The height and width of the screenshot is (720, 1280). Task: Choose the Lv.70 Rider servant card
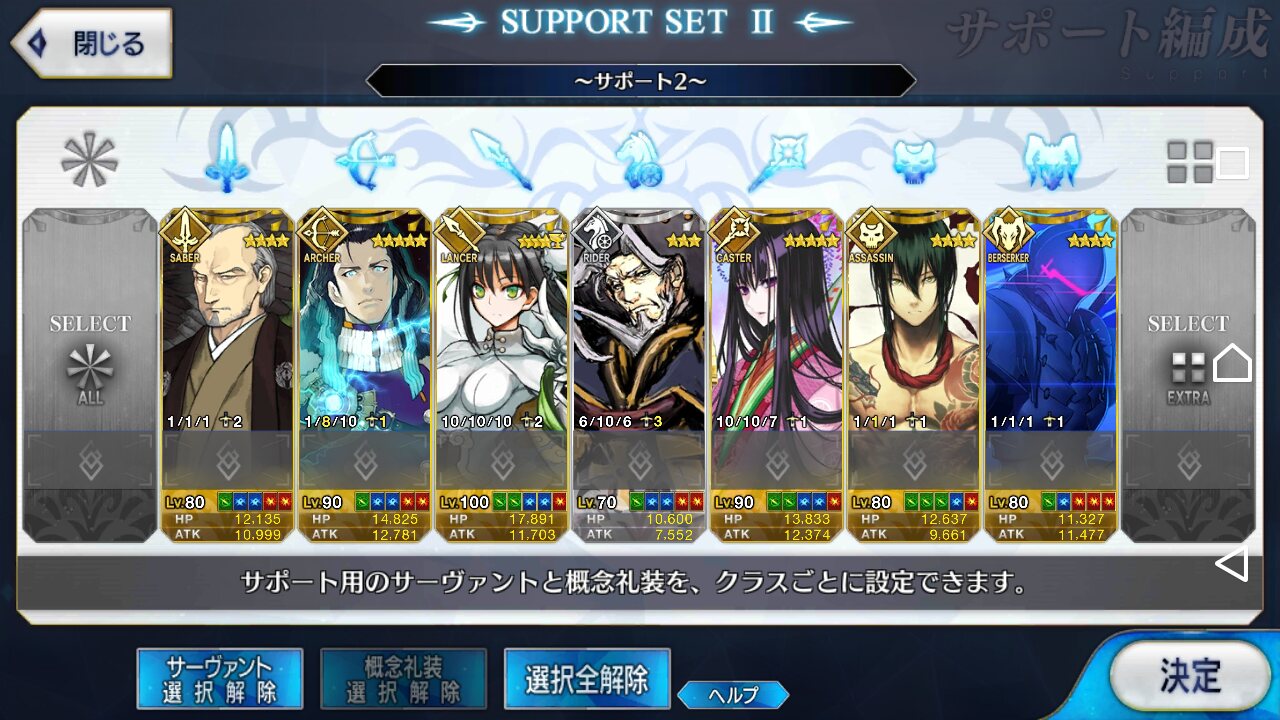(640, 376)
